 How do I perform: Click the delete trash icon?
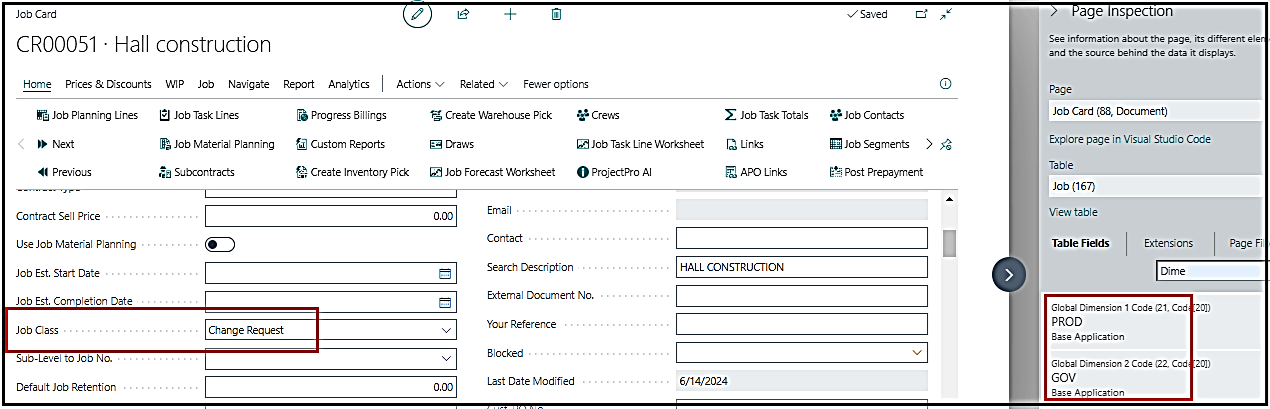coord(557,14)
